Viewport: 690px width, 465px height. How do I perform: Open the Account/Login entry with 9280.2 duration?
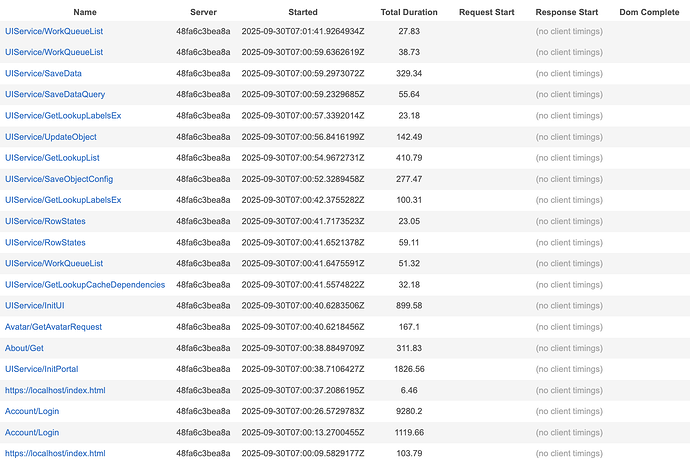31,411
